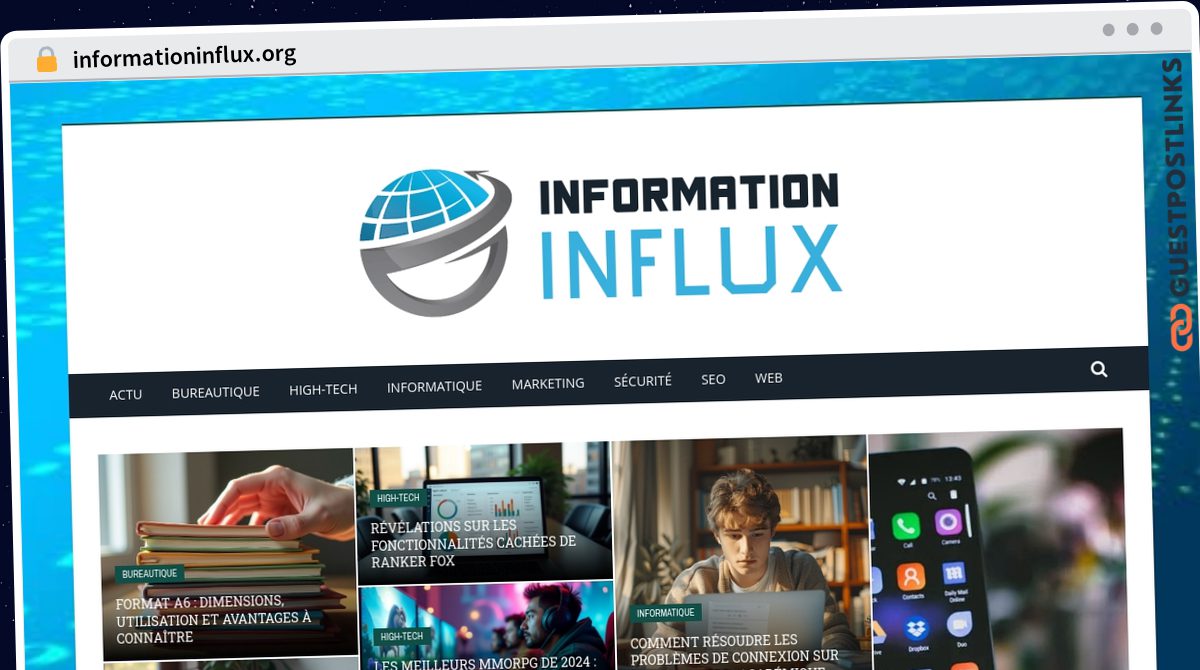The image size is (1200, 670).
Task: Click the HIGH-TECH badge on Ranker Fox card
Action: (x=398, y=498)
